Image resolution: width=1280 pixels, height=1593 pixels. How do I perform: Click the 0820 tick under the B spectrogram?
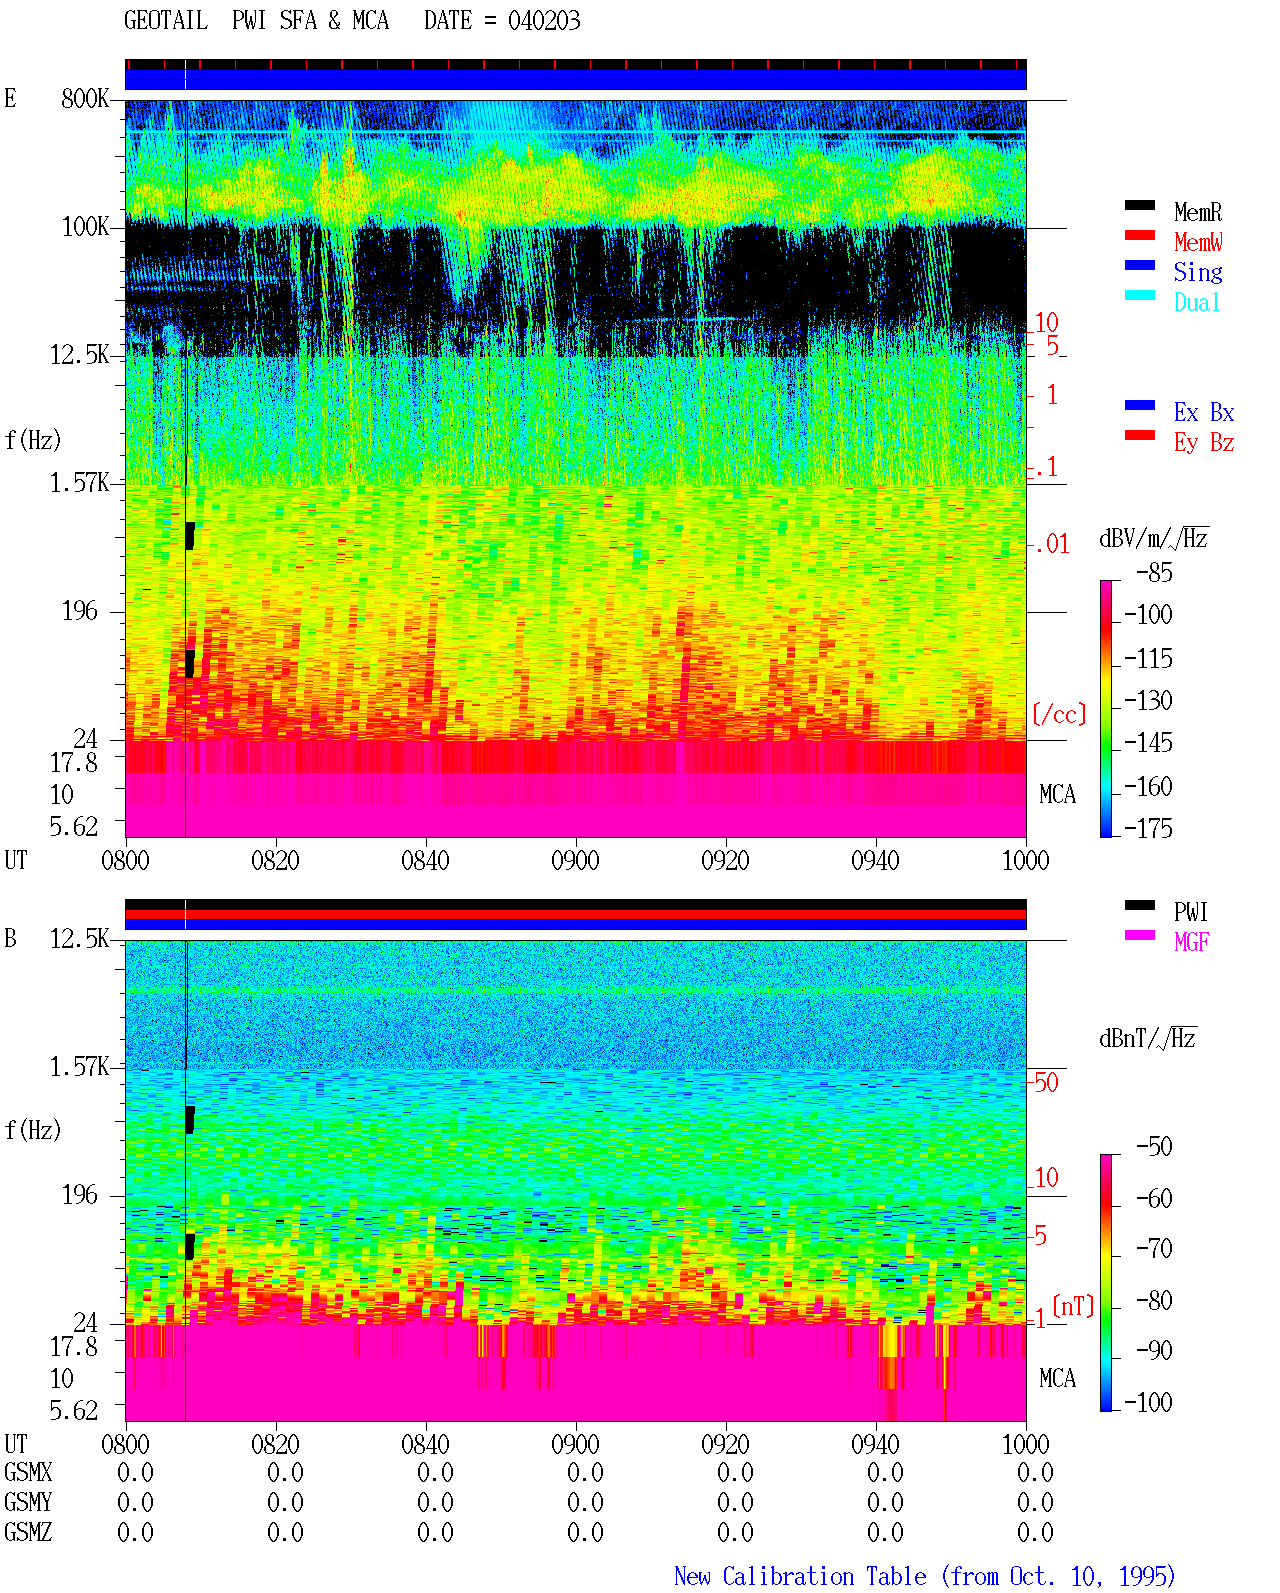[x=275, y=1445]
